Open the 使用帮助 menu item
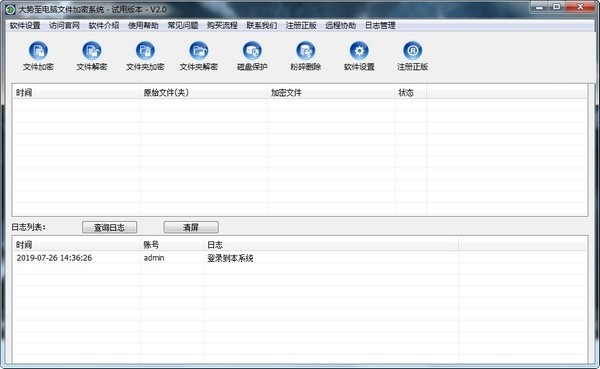The width and height of the screenshot is (600, 369). pyautogui.click(x=143, y=26)
